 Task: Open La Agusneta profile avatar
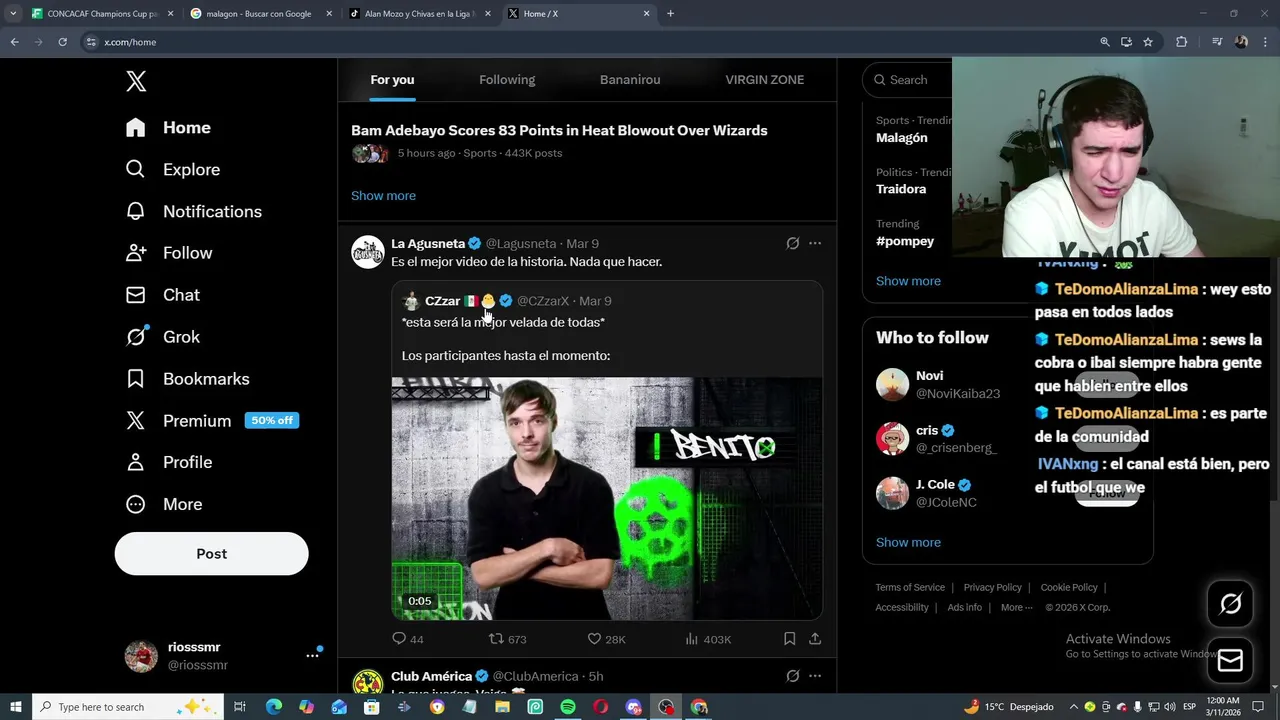click(x=368, y=252)
